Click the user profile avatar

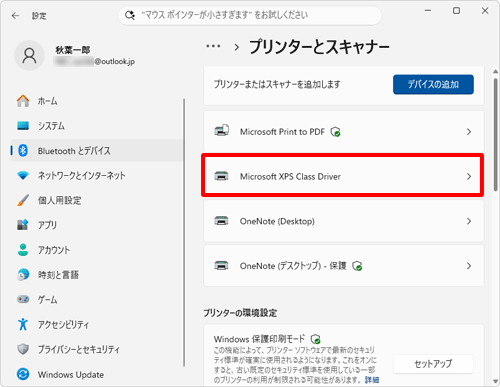click(29, 56)
